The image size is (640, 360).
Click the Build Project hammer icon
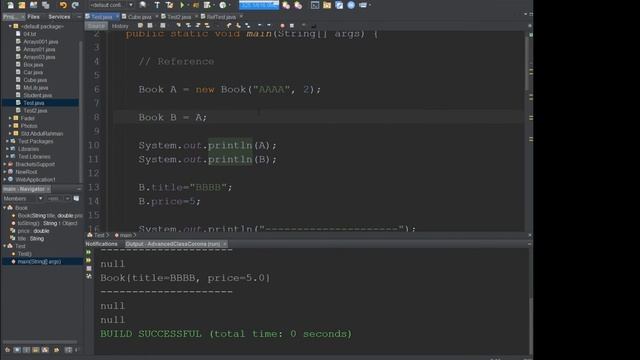(157, 5)
